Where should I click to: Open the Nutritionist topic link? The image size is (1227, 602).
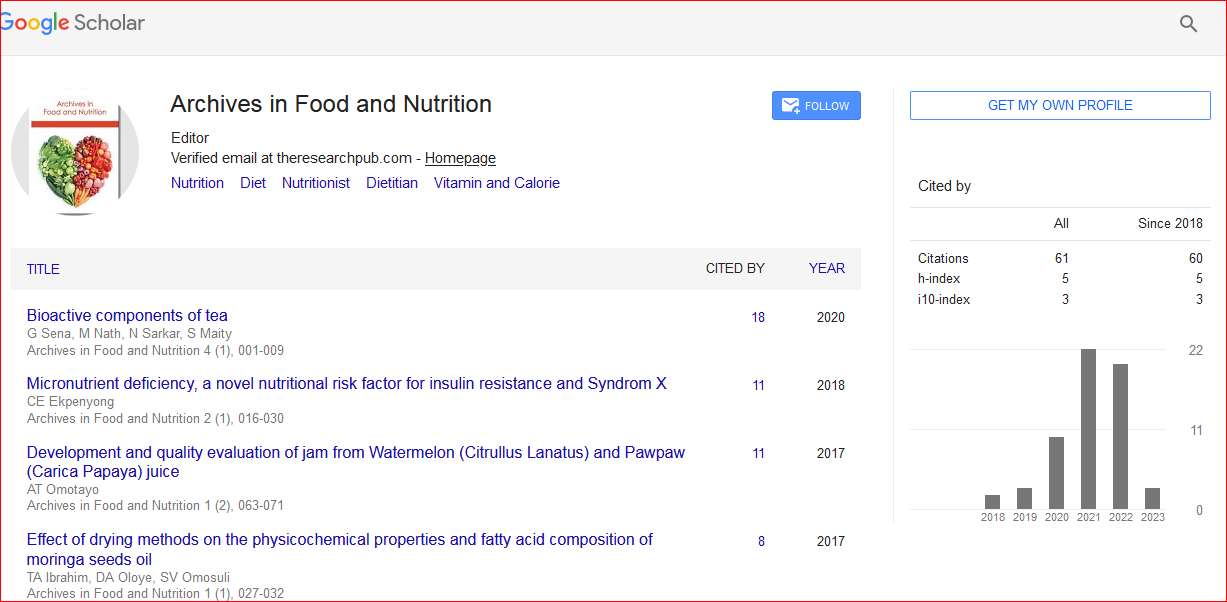pos(316,183)
